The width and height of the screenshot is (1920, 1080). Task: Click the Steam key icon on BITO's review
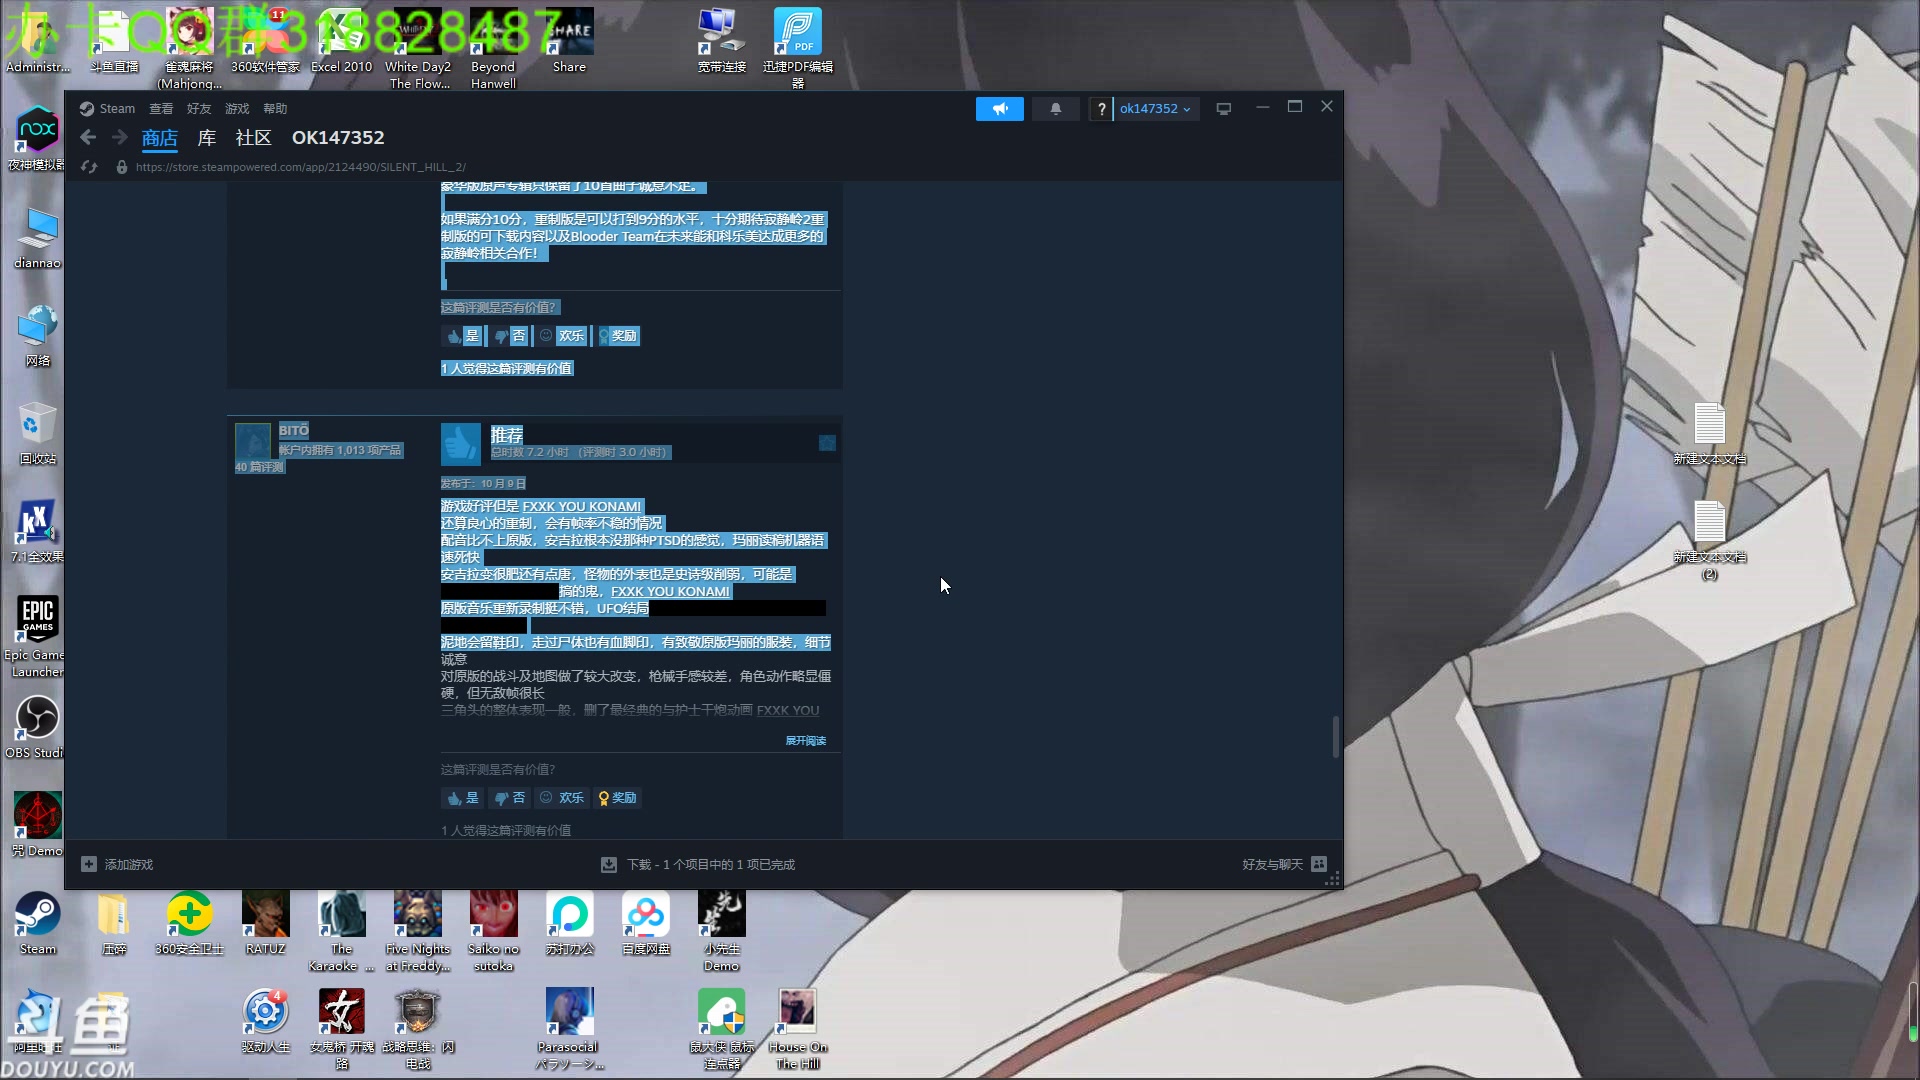tap(827, 443)
